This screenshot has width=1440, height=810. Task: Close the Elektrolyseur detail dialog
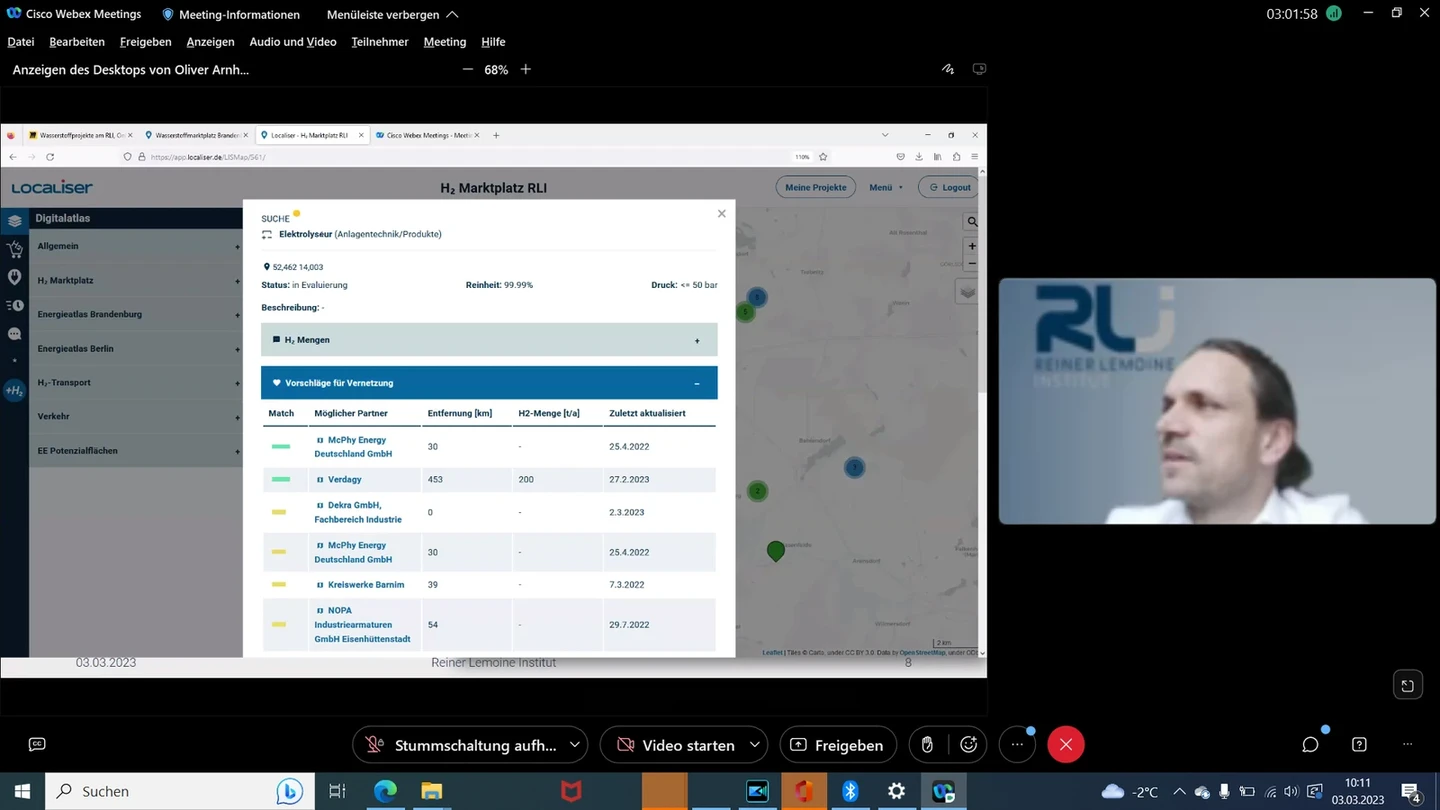pos(722,214)
